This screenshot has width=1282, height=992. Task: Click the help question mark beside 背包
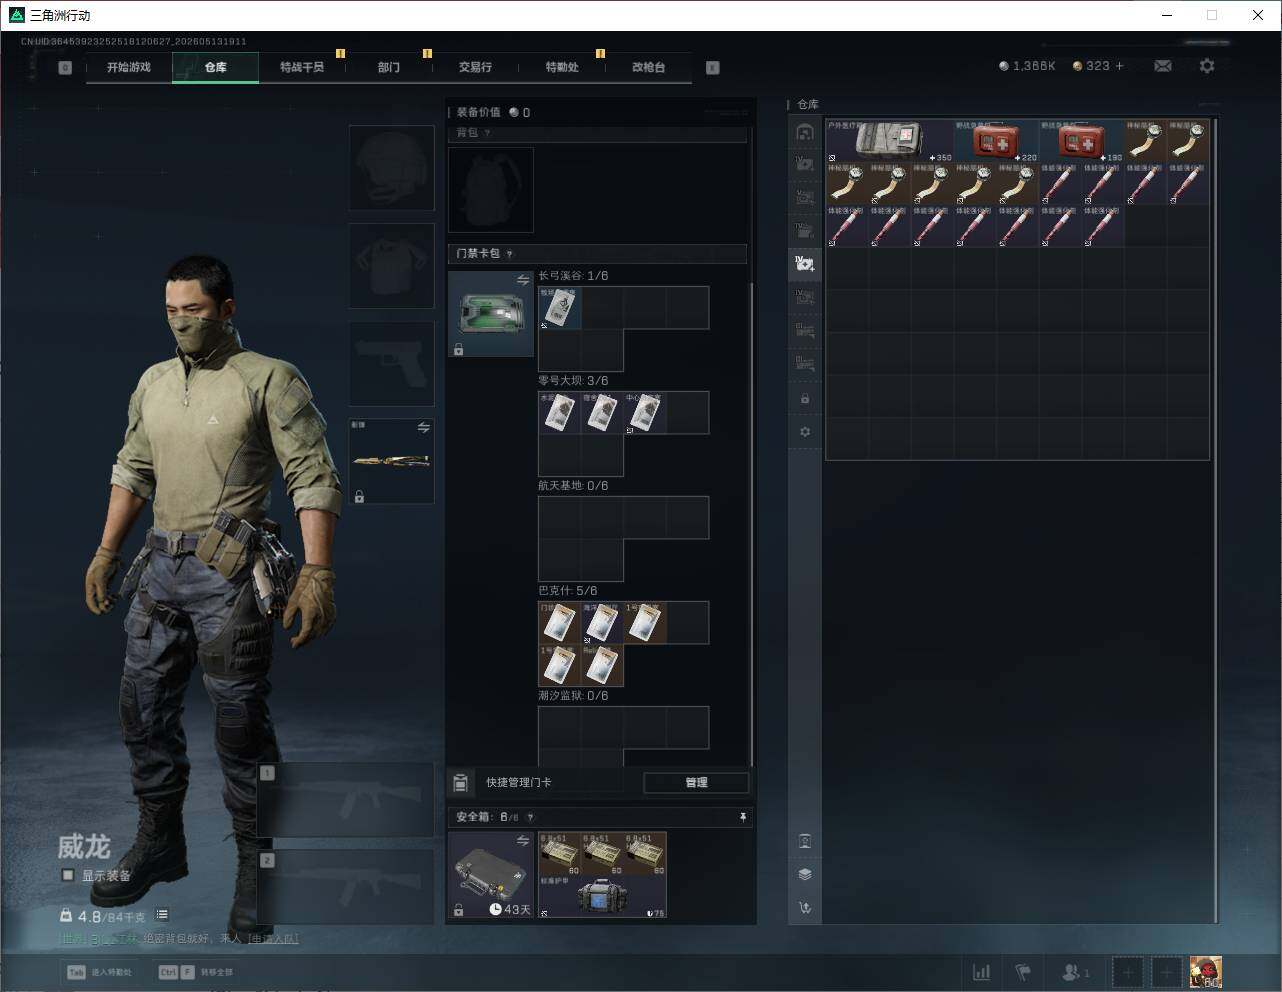tap(488, 133)
